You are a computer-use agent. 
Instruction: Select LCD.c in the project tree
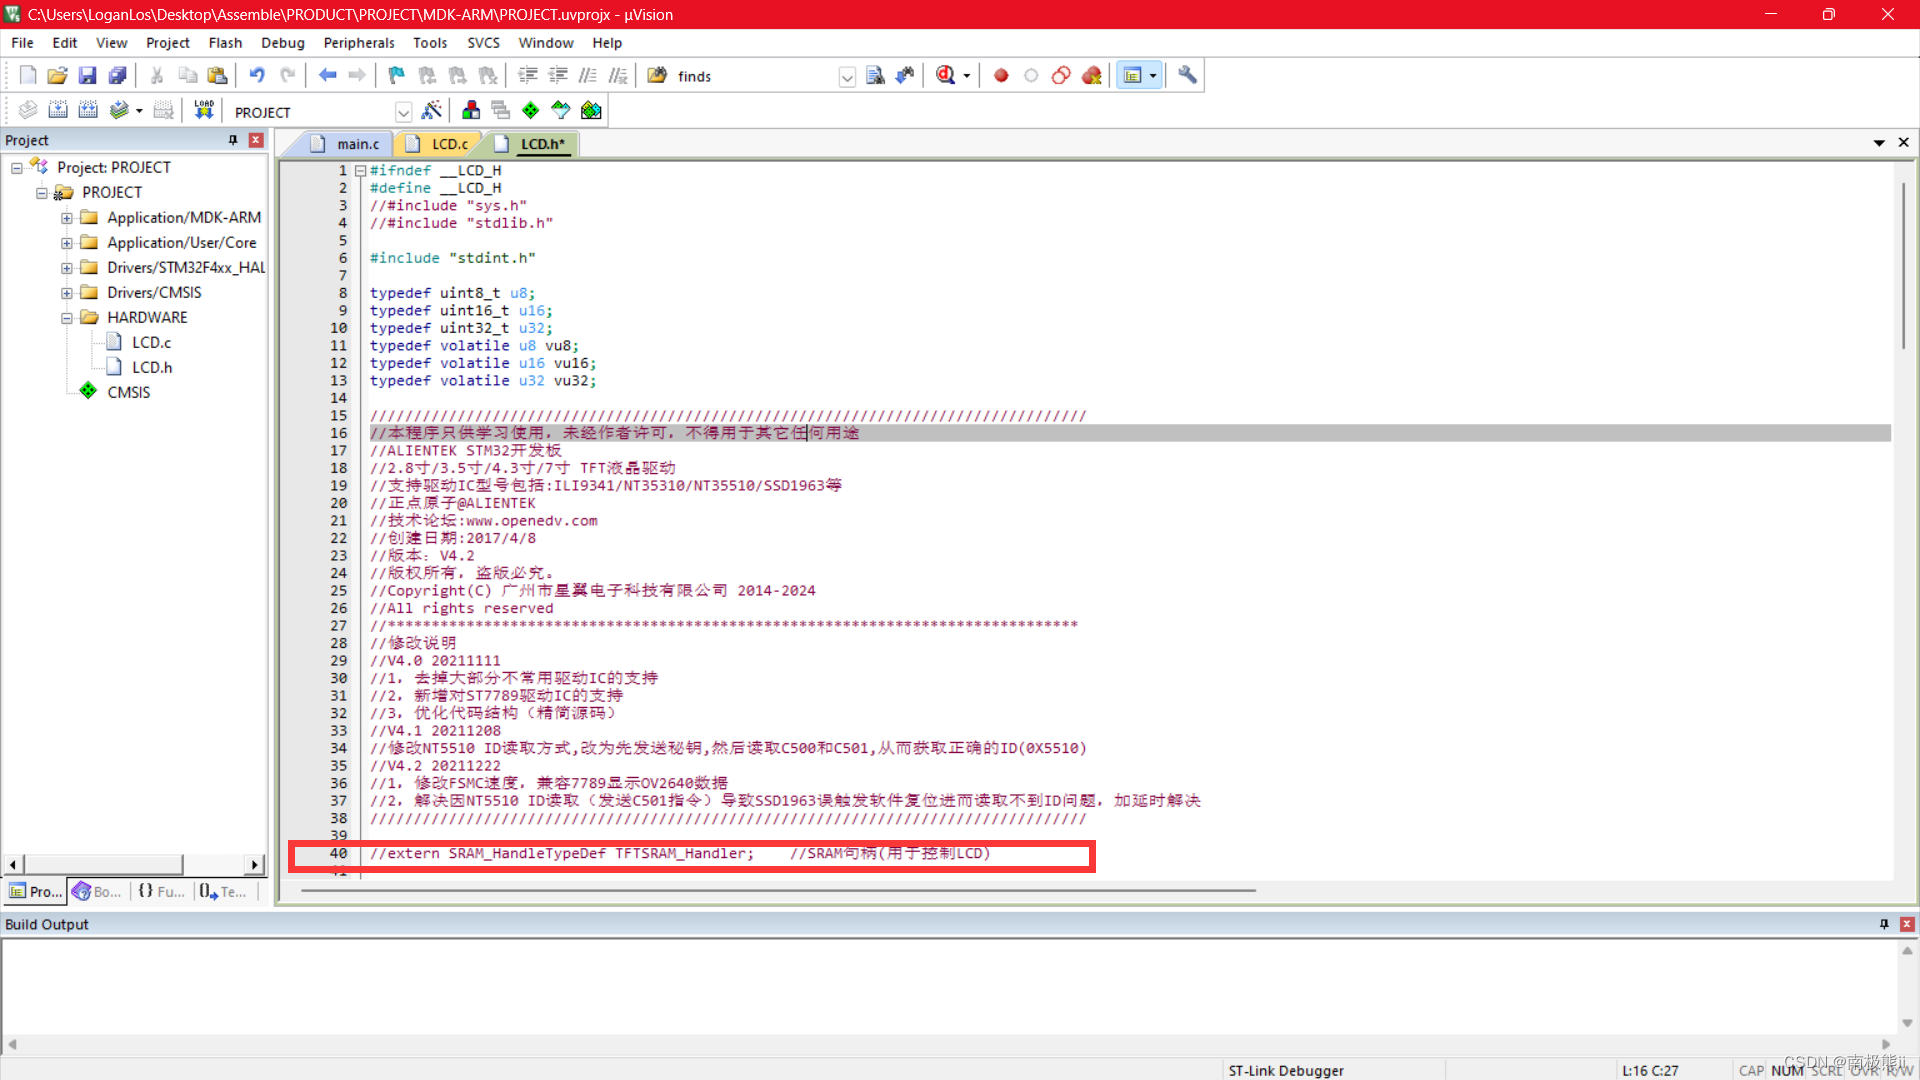(151, 342)
